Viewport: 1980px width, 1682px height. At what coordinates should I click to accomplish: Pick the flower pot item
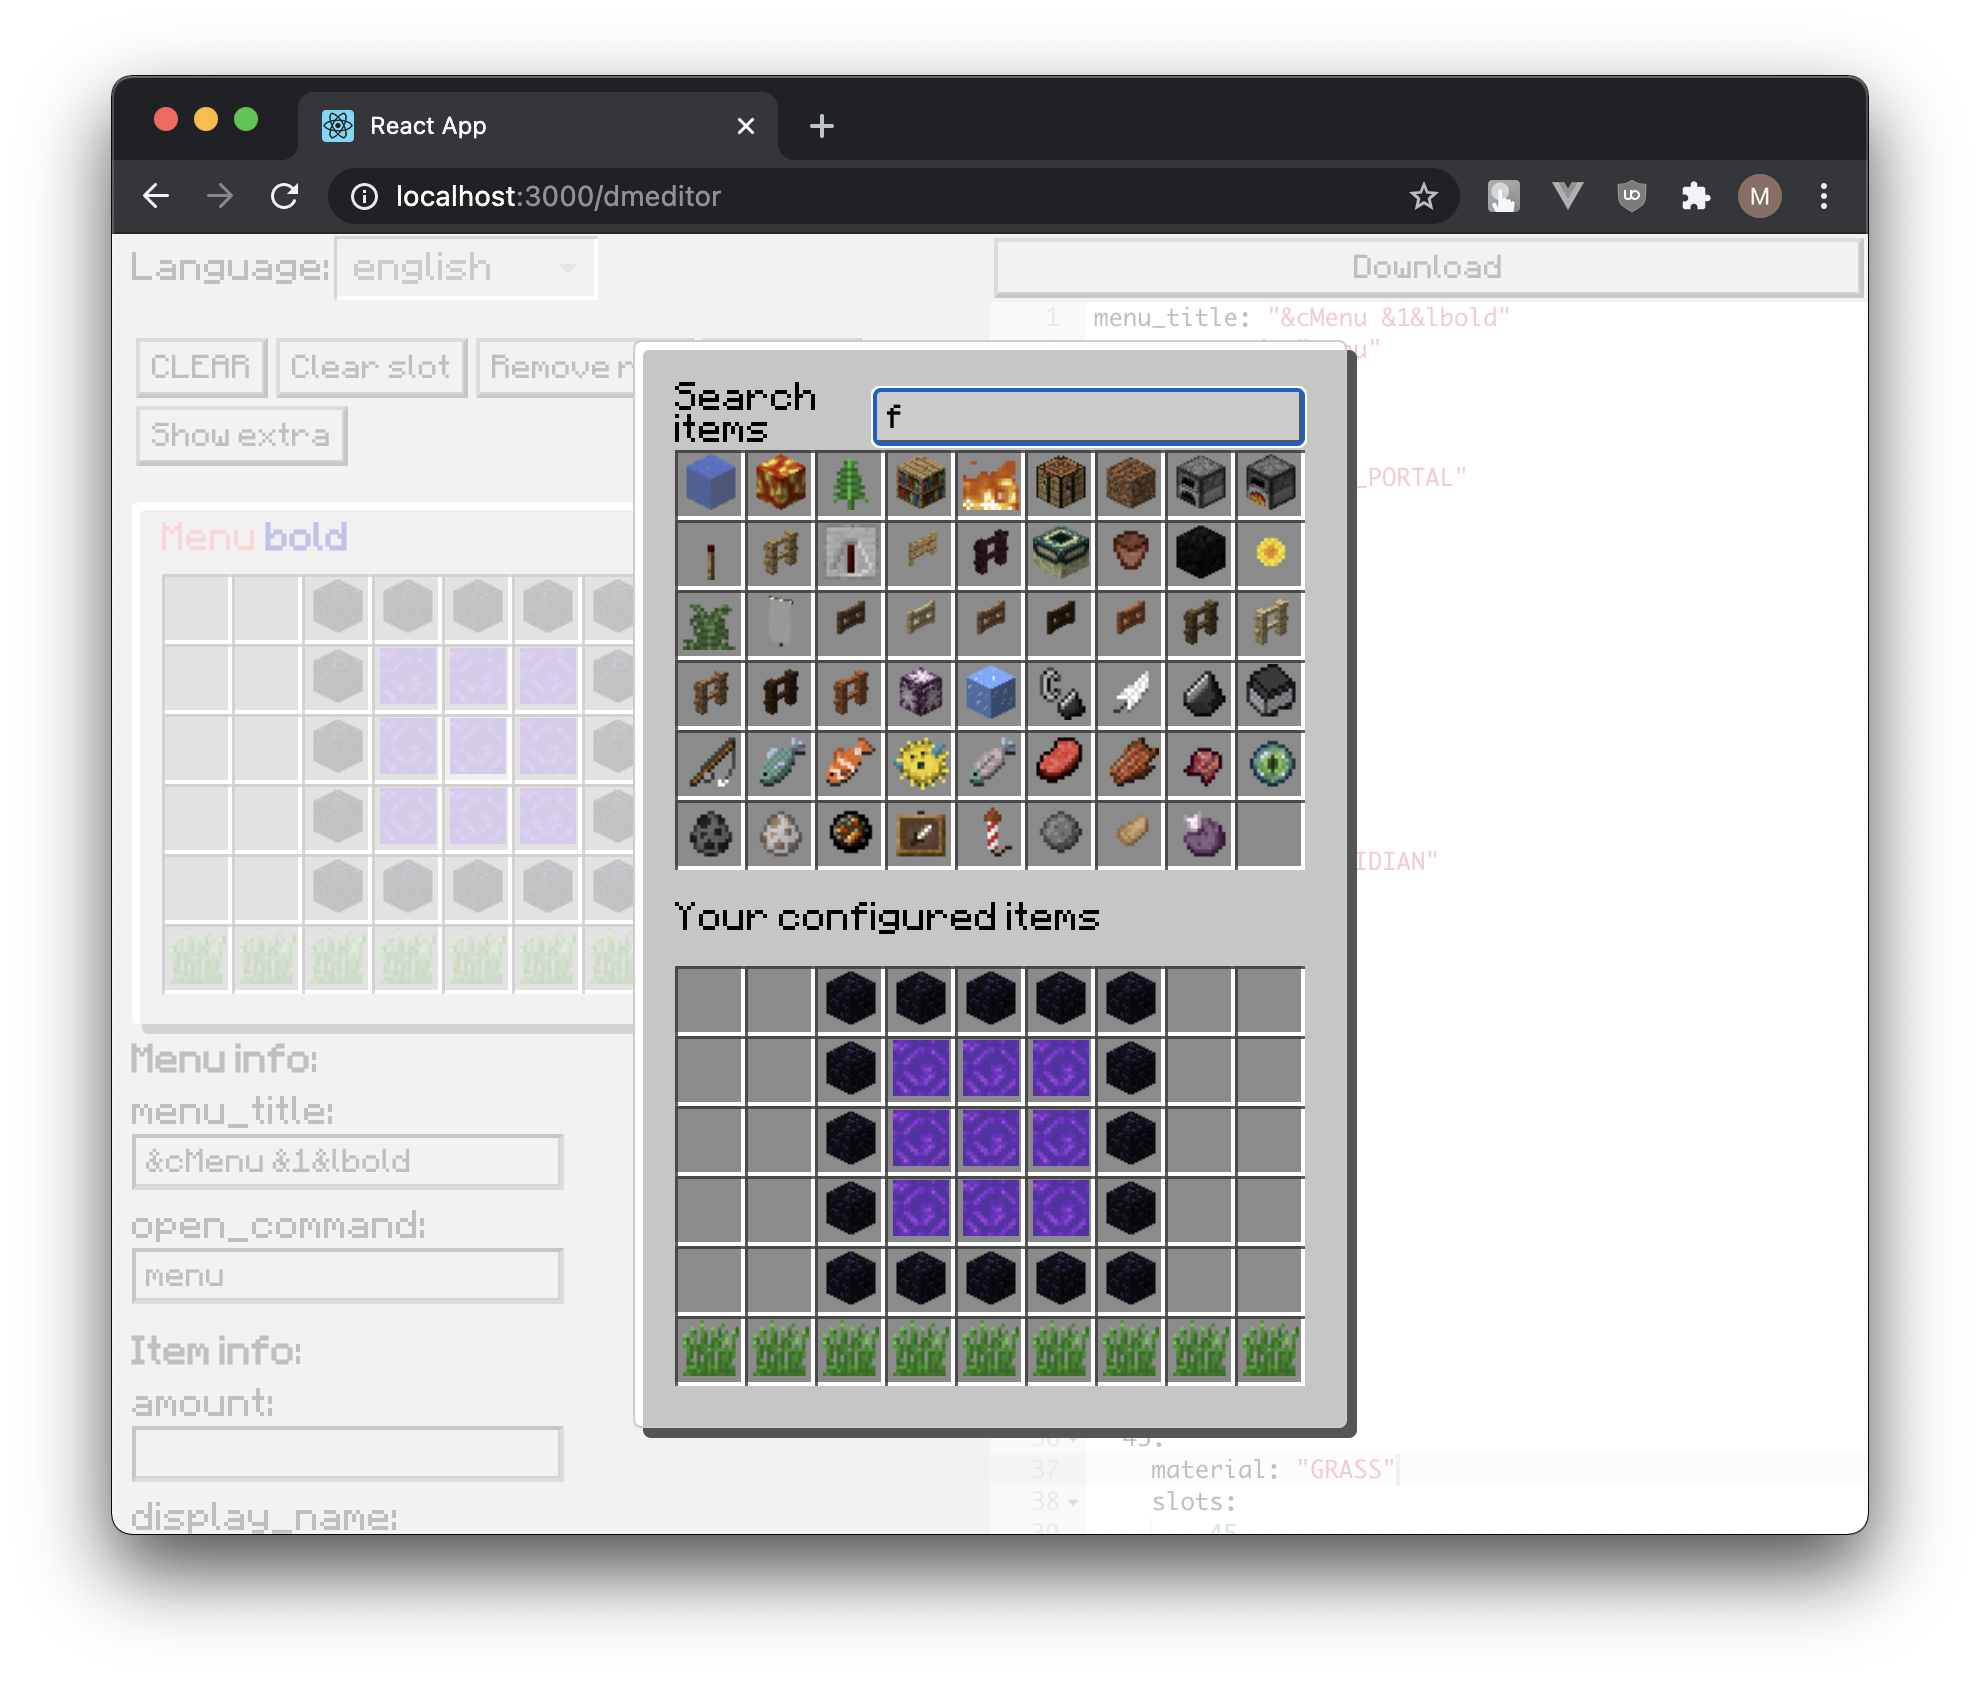coord(1130,554)
